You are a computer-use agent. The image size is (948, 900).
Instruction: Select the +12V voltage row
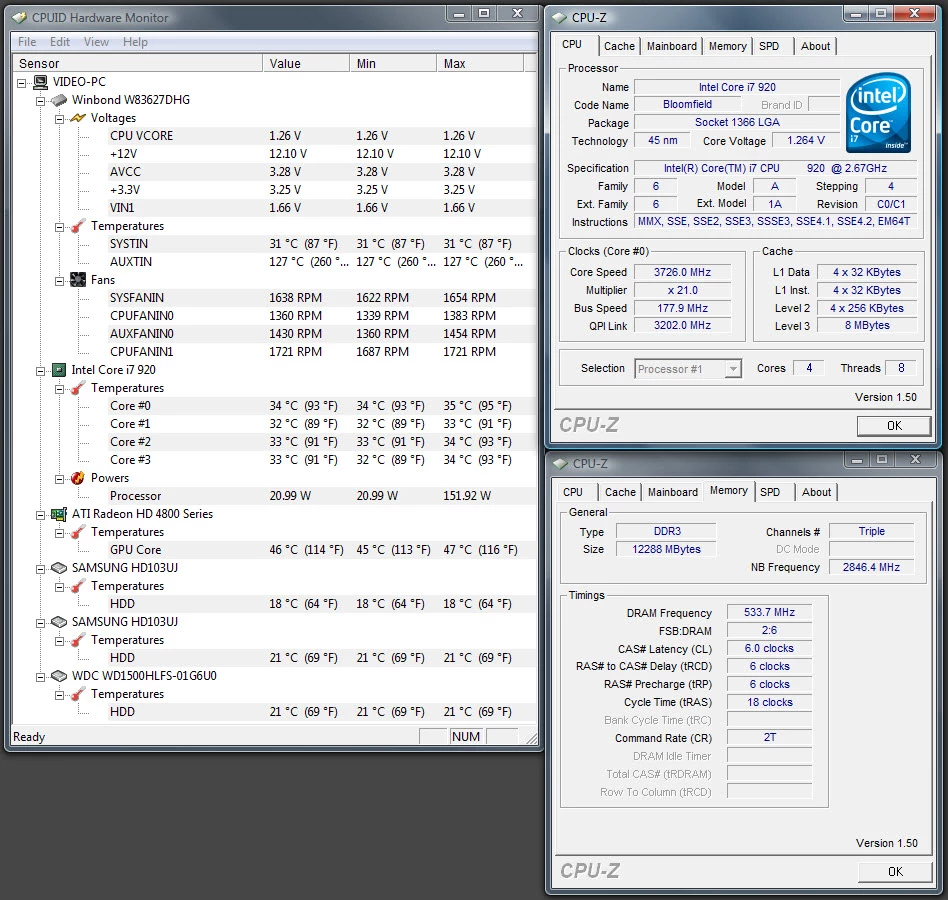(322, 154)
